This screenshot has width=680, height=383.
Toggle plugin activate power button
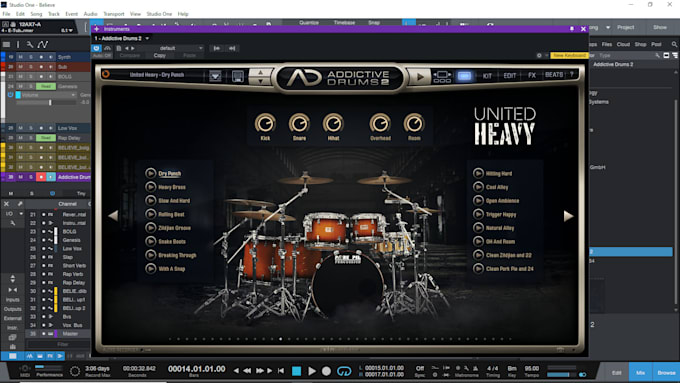[x=96, y=48]
